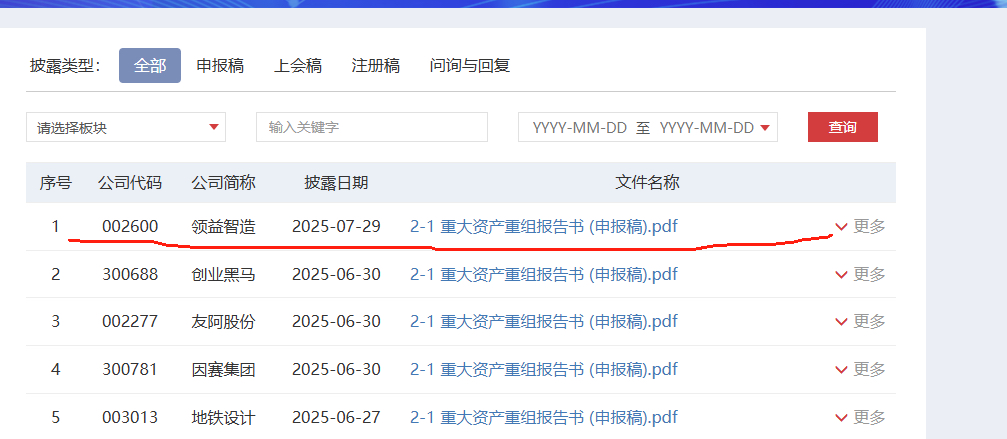1007x439 pixels.
Task: Click serial number 5 of 地铁设计 row
Action: click(x=56, y=418)
